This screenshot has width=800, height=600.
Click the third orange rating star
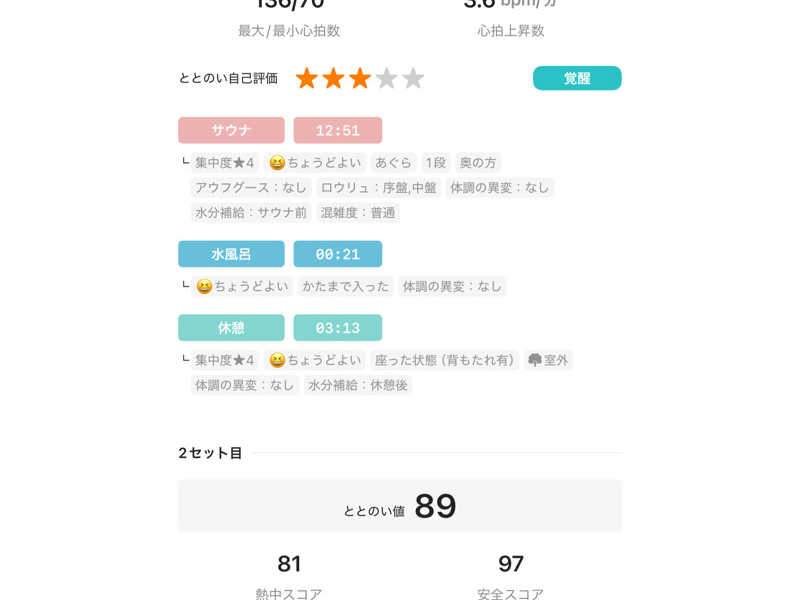(360, 78)
